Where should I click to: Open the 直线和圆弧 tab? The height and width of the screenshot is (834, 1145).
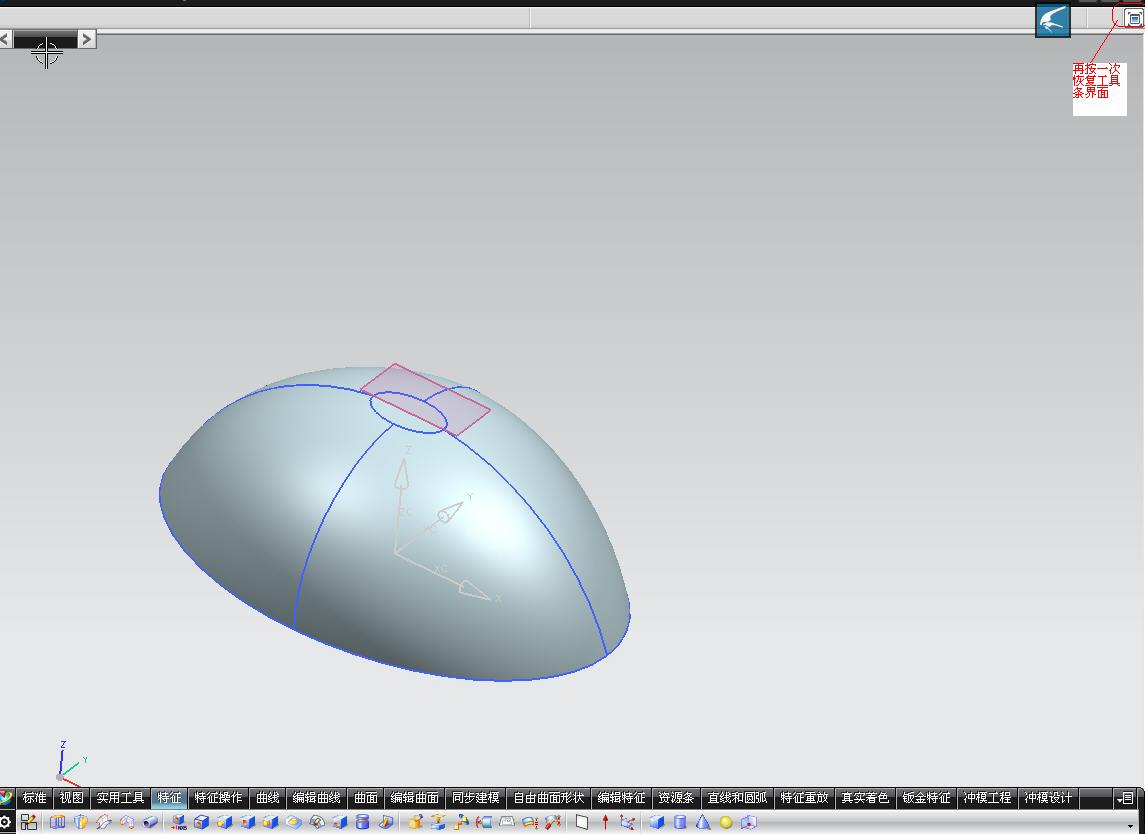point(737,797)
